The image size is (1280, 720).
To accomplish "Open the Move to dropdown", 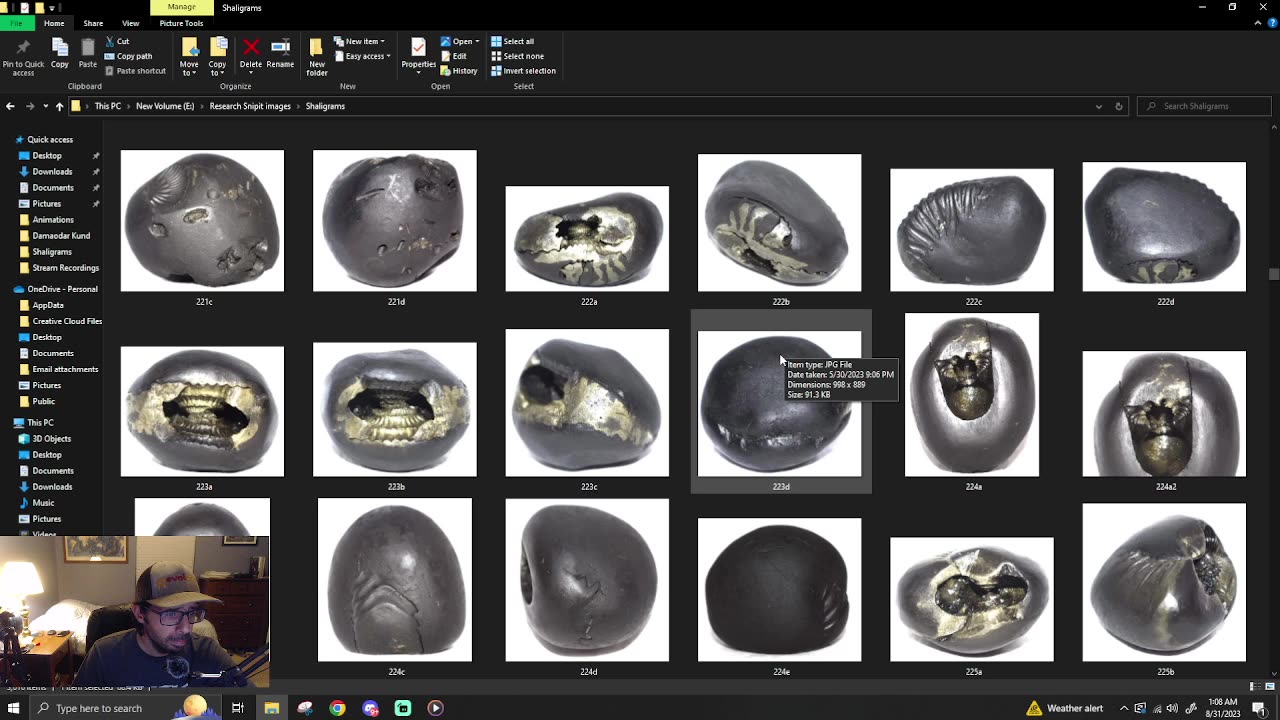I will click(x=189, y=58).
